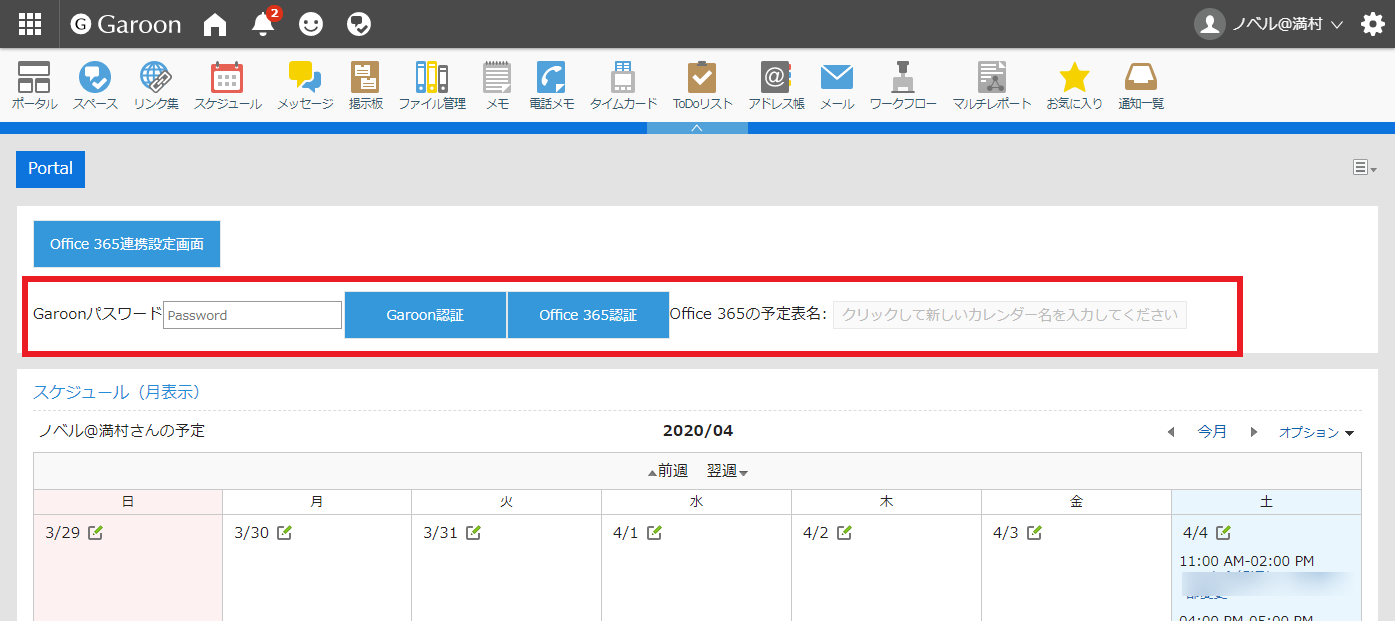This screenshot has height=621, width=1395.
Task: Click the Office 365 calendar name field
Action: tap(1010, 315)
